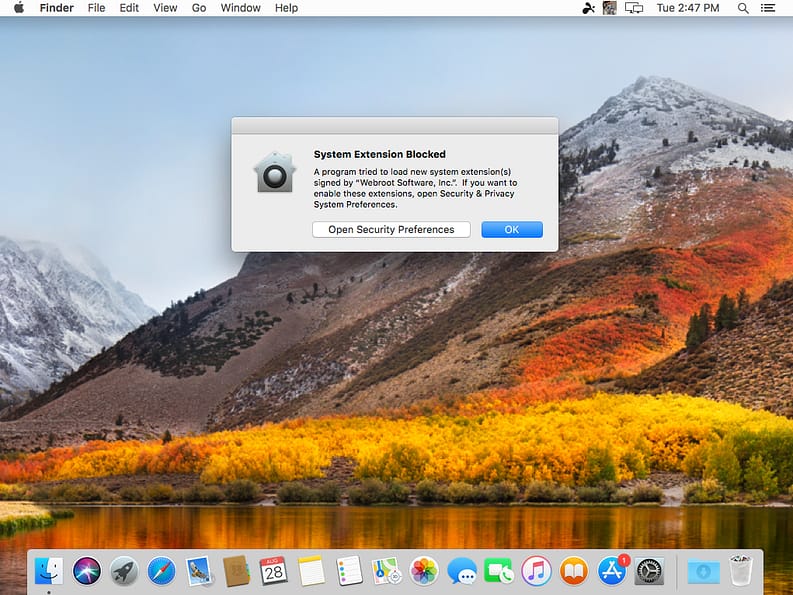Open Messages app in dock
This screenshot has height=595, width=793.
pos(461,571)
